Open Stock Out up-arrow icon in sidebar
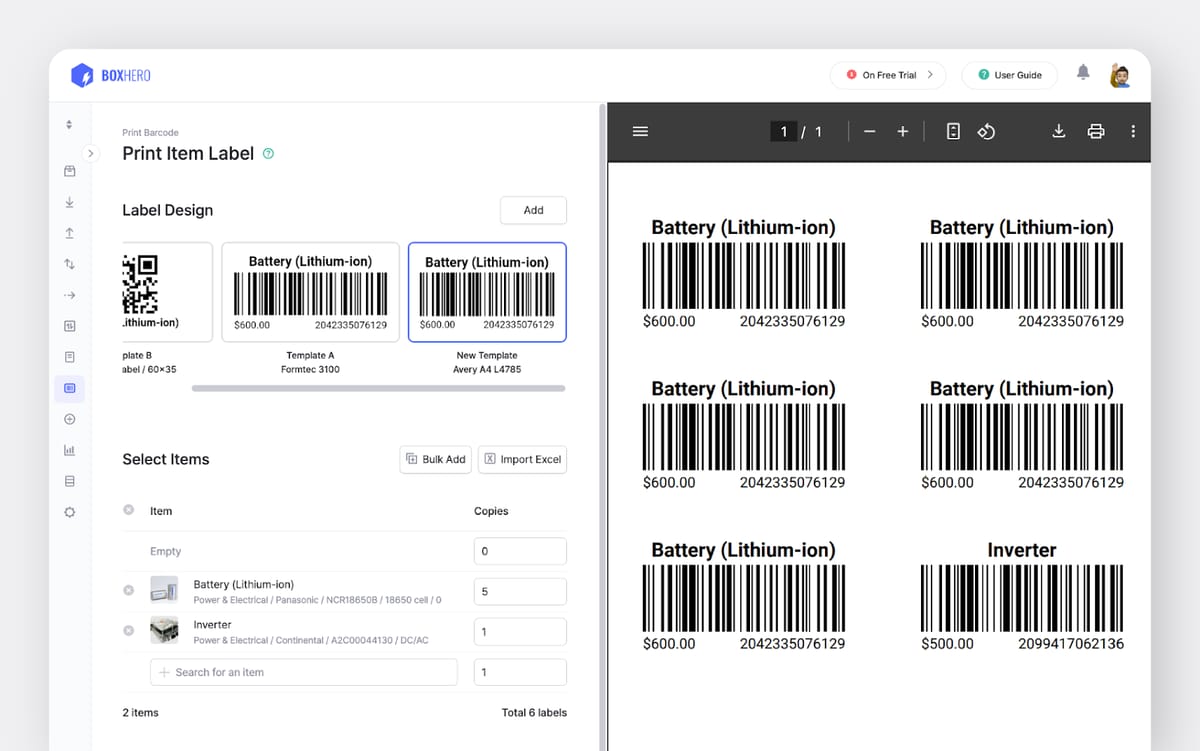The image size is (1200, 751). [x=69, y=233]
